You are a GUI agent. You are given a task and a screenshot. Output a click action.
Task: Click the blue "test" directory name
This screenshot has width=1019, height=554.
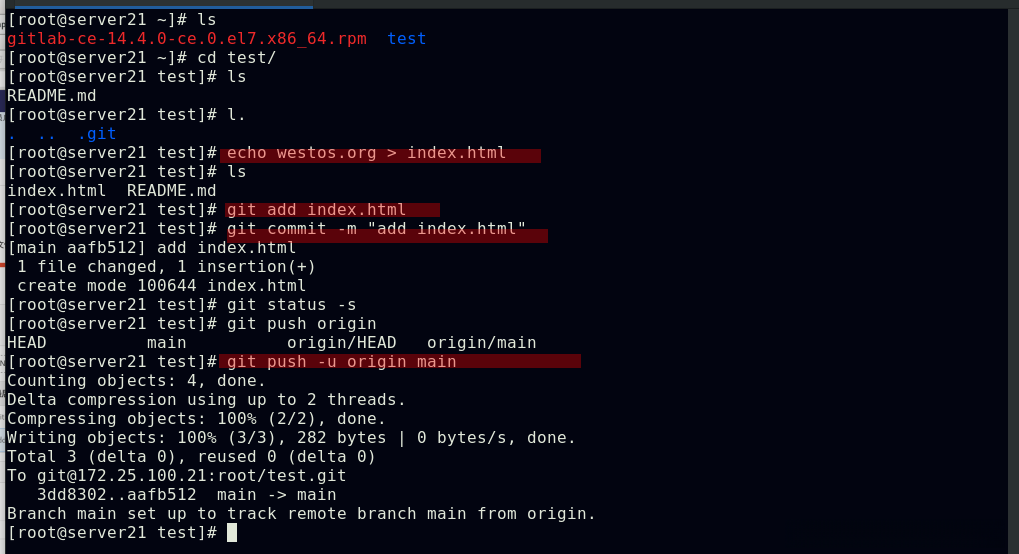tap(406, 39)
